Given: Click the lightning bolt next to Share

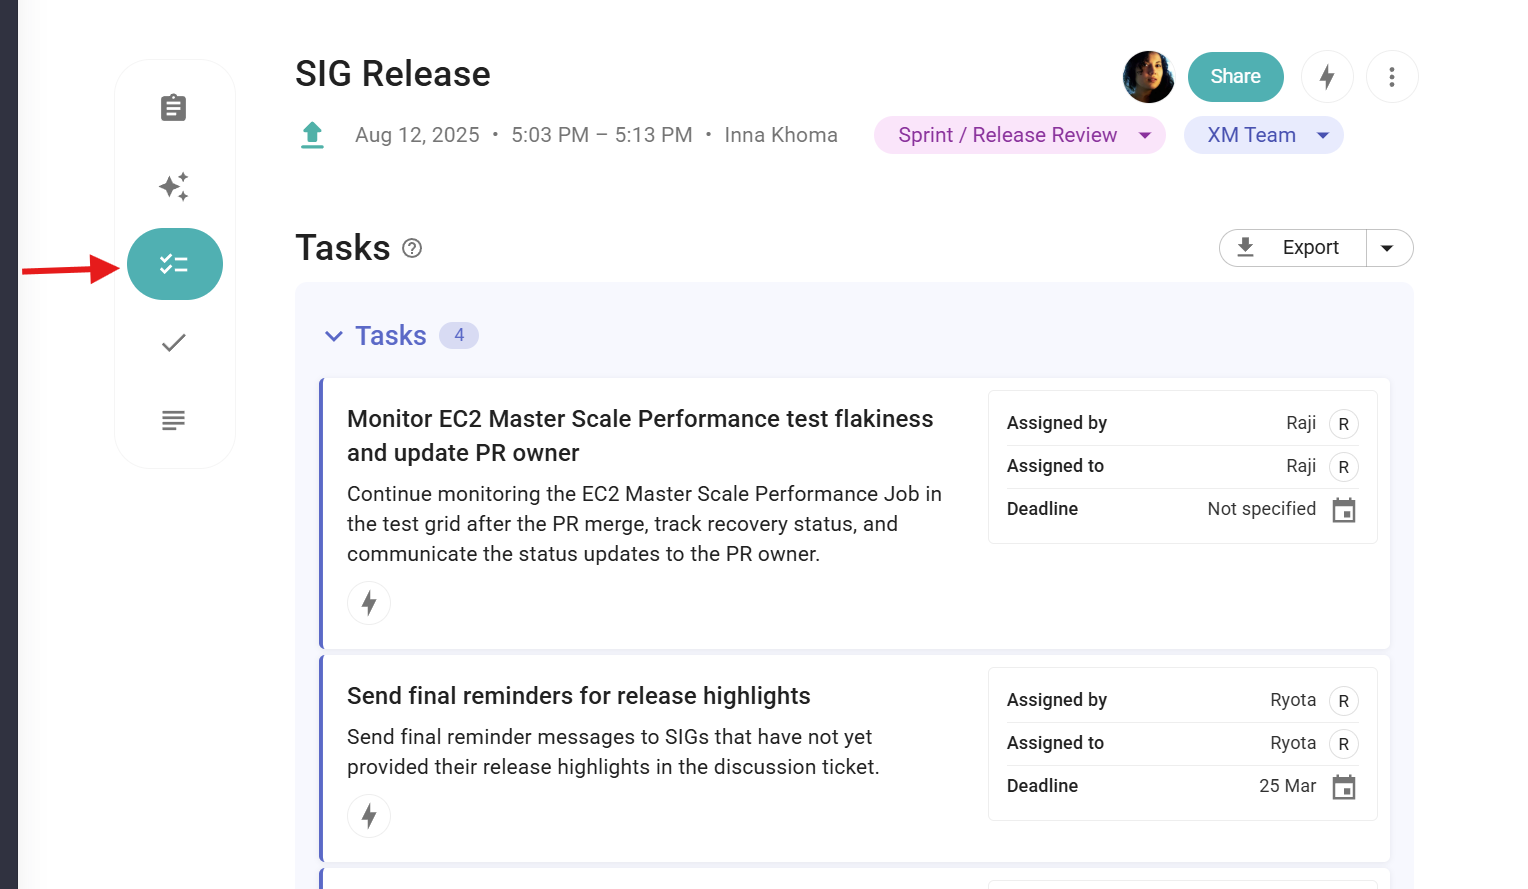Looking at the screenshot, I should tap(1327, 77).
